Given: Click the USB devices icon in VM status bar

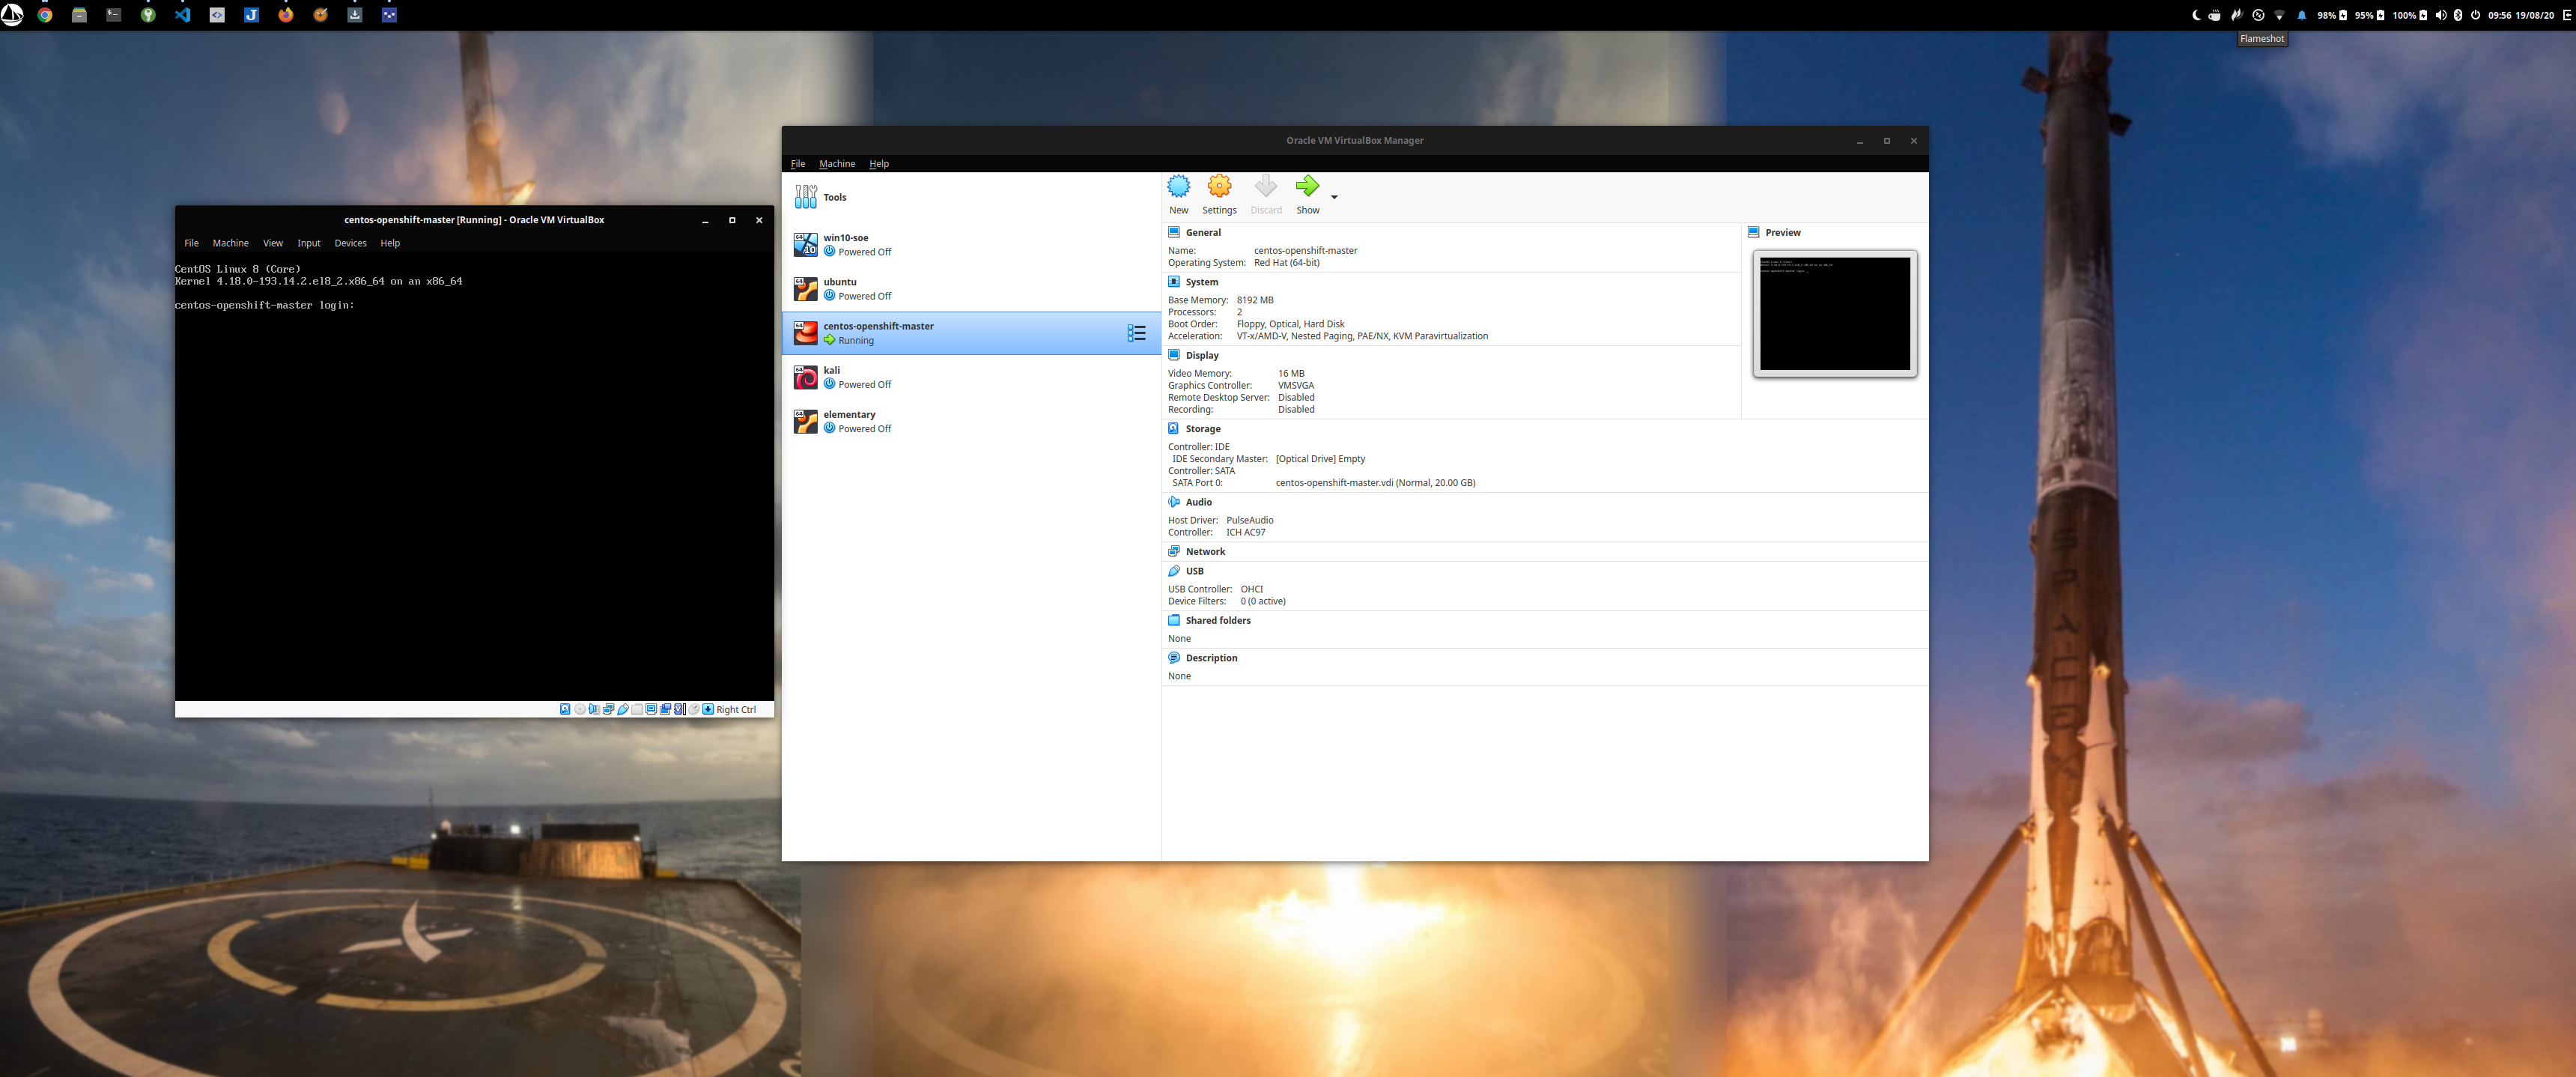Looking at the screenshot, I should (623, 709).
